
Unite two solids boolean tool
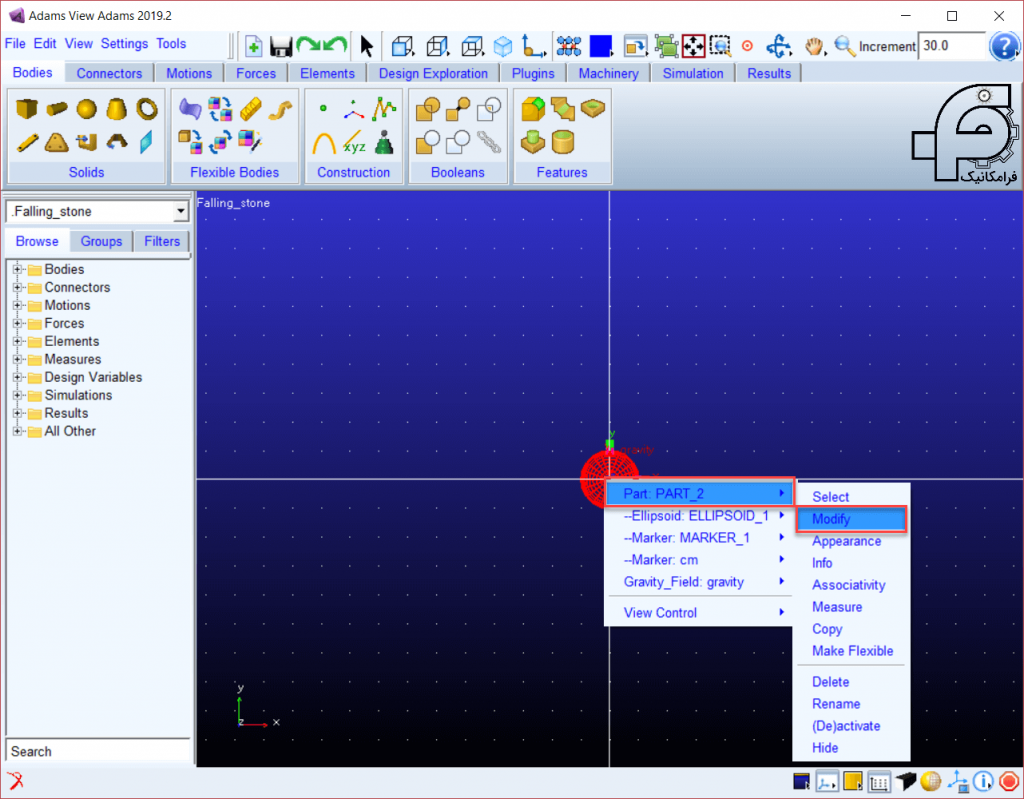(x=428, y=108)
